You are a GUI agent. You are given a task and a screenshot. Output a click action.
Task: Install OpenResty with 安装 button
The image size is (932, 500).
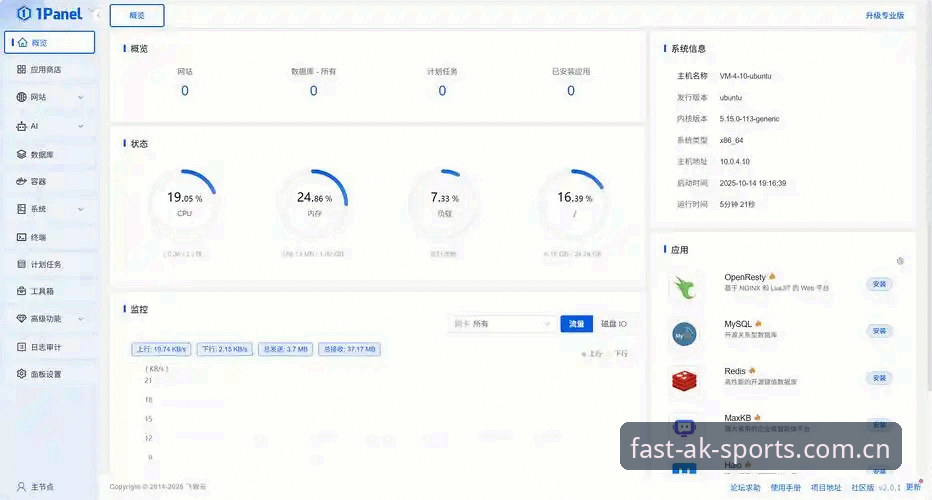click(879, 284)
